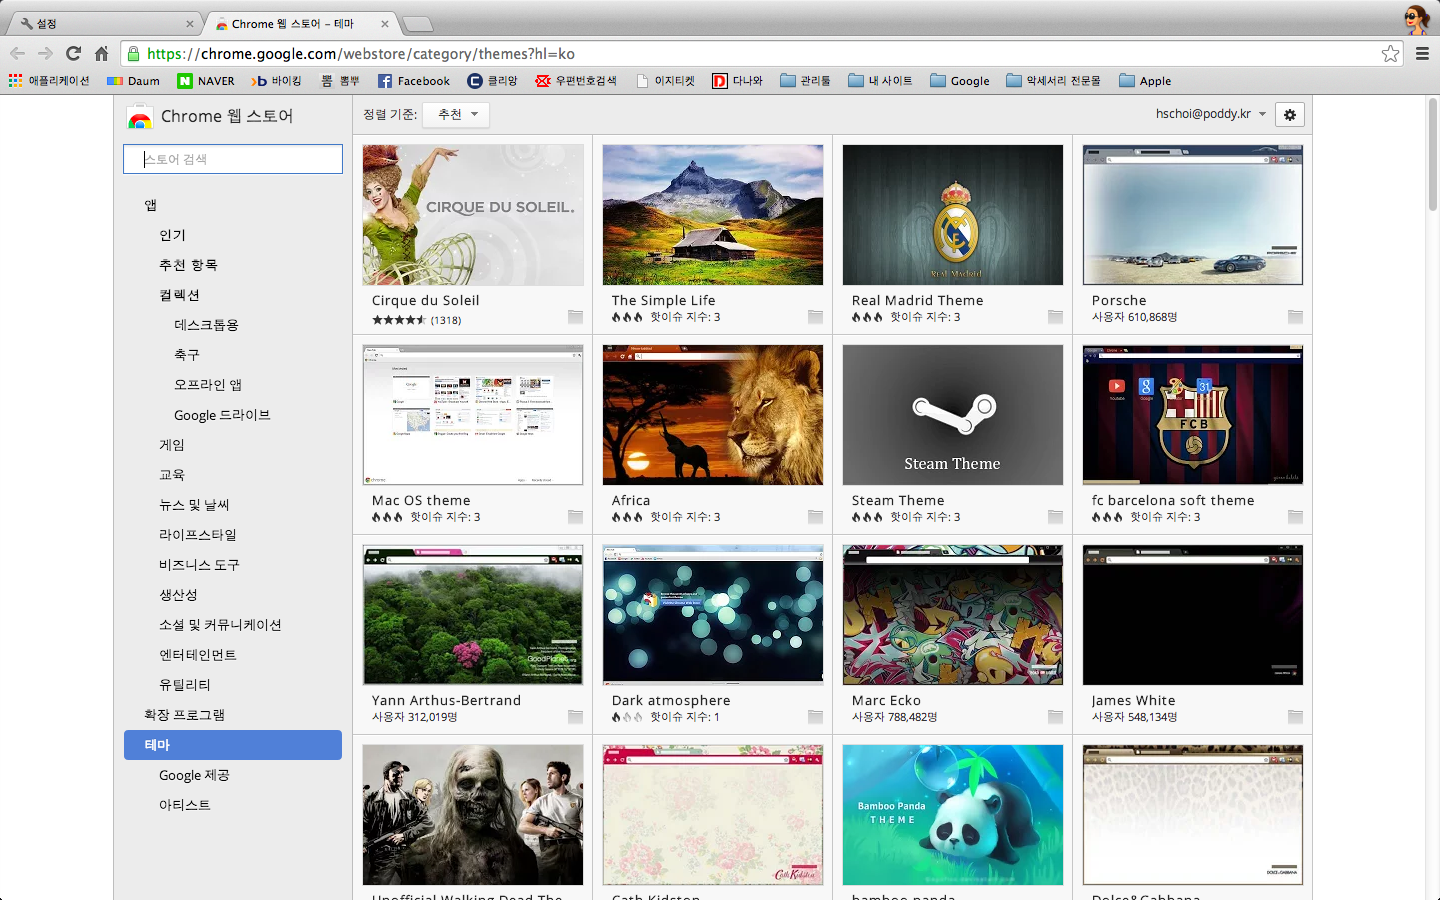
Task: Open the browser home page icon
Action: tap(101, 54)
